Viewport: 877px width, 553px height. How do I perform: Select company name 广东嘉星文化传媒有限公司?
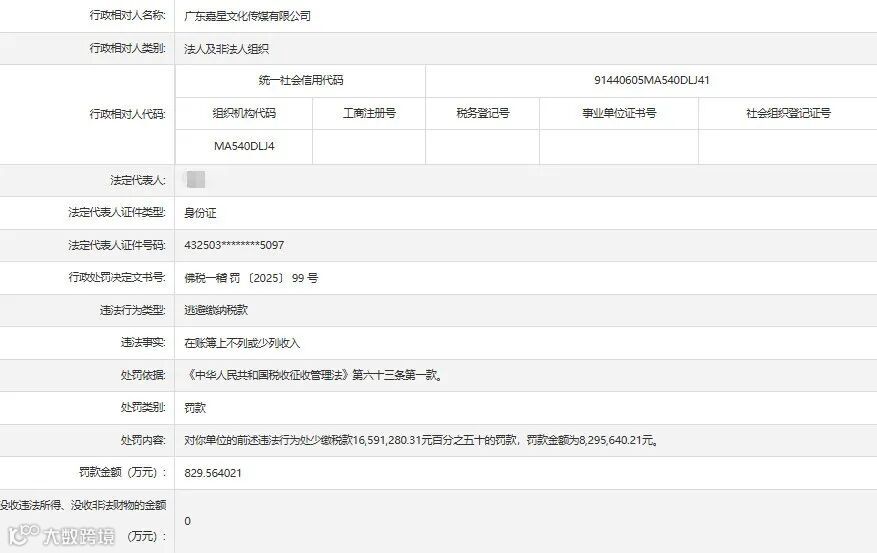247,16
